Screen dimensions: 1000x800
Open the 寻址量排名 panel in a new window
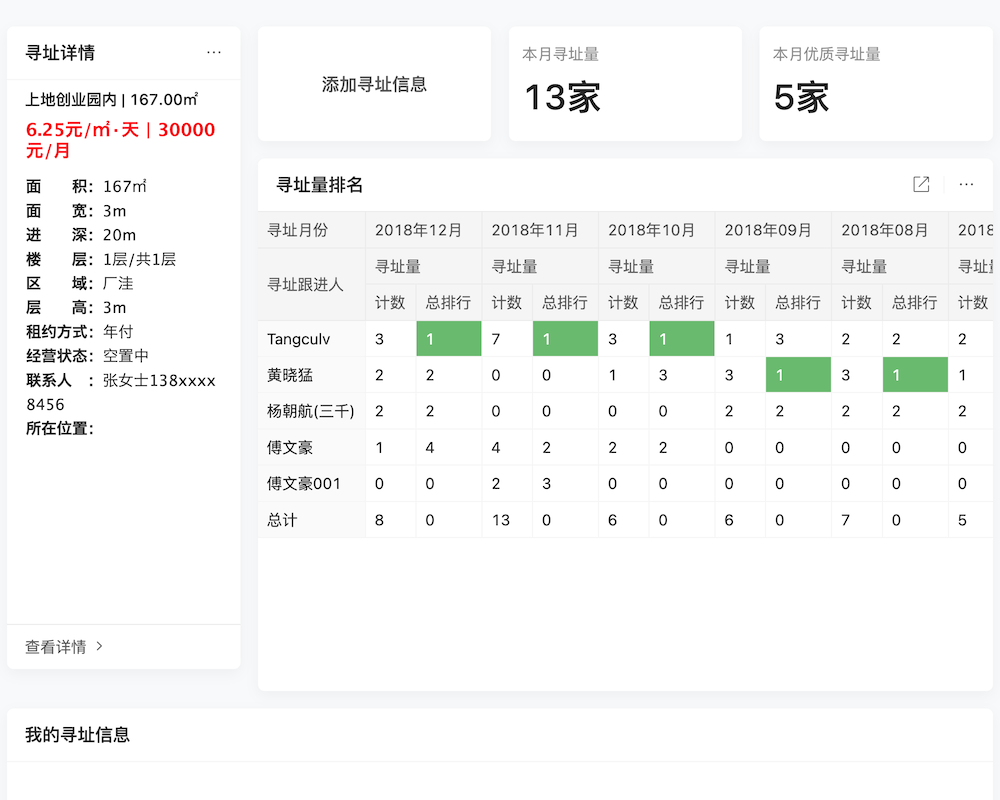[x=920, y=184]
